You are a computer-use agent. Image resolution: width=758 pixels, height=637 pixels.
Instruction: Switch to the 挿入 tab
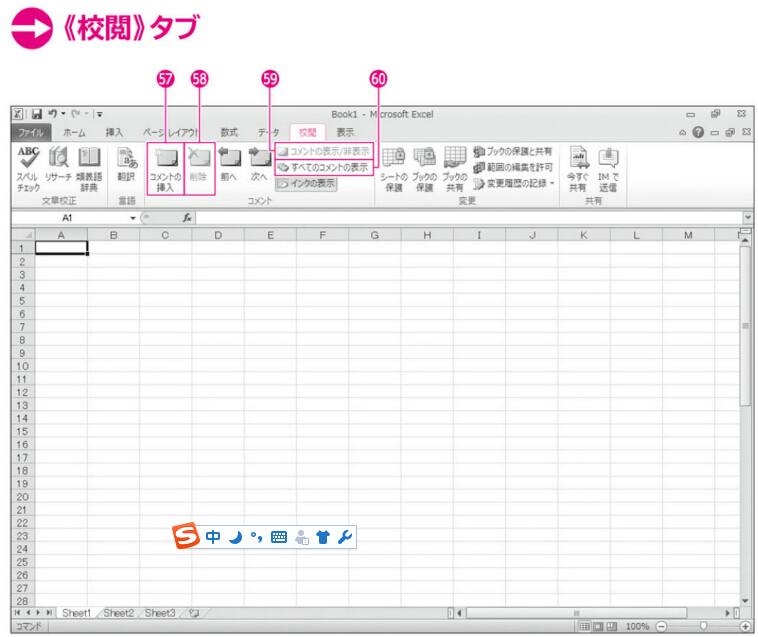tap(114, 132)
